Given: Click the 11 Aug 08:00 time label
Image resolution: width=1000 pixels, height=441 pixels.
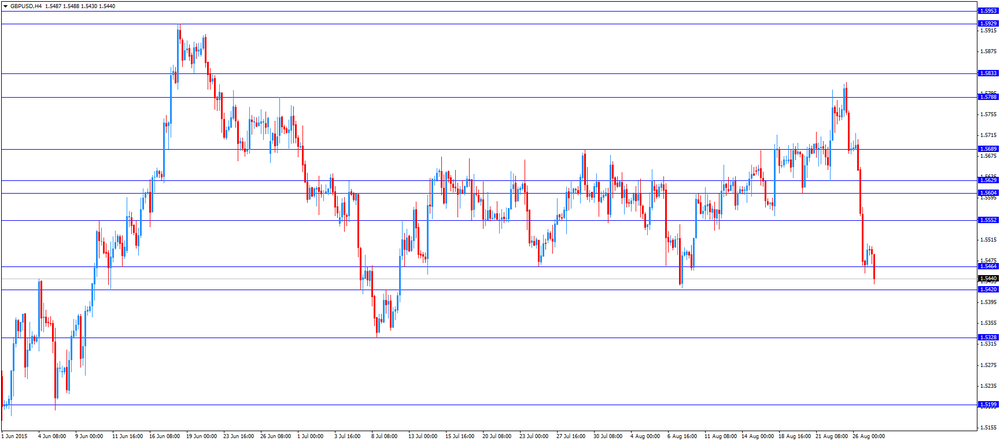Looking at the screenshot, I should pyautogui.click(x=719, y=437).
